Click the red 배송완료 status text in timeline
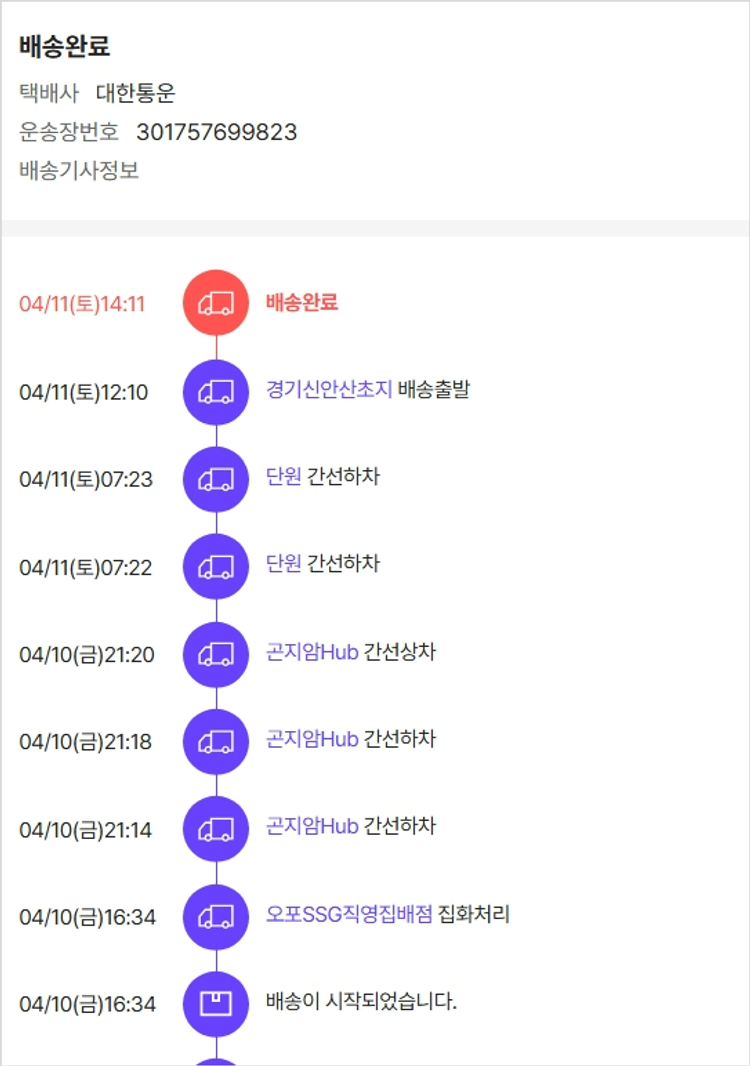The height and width of the screenshot is (1066, 750). point(302,302)
